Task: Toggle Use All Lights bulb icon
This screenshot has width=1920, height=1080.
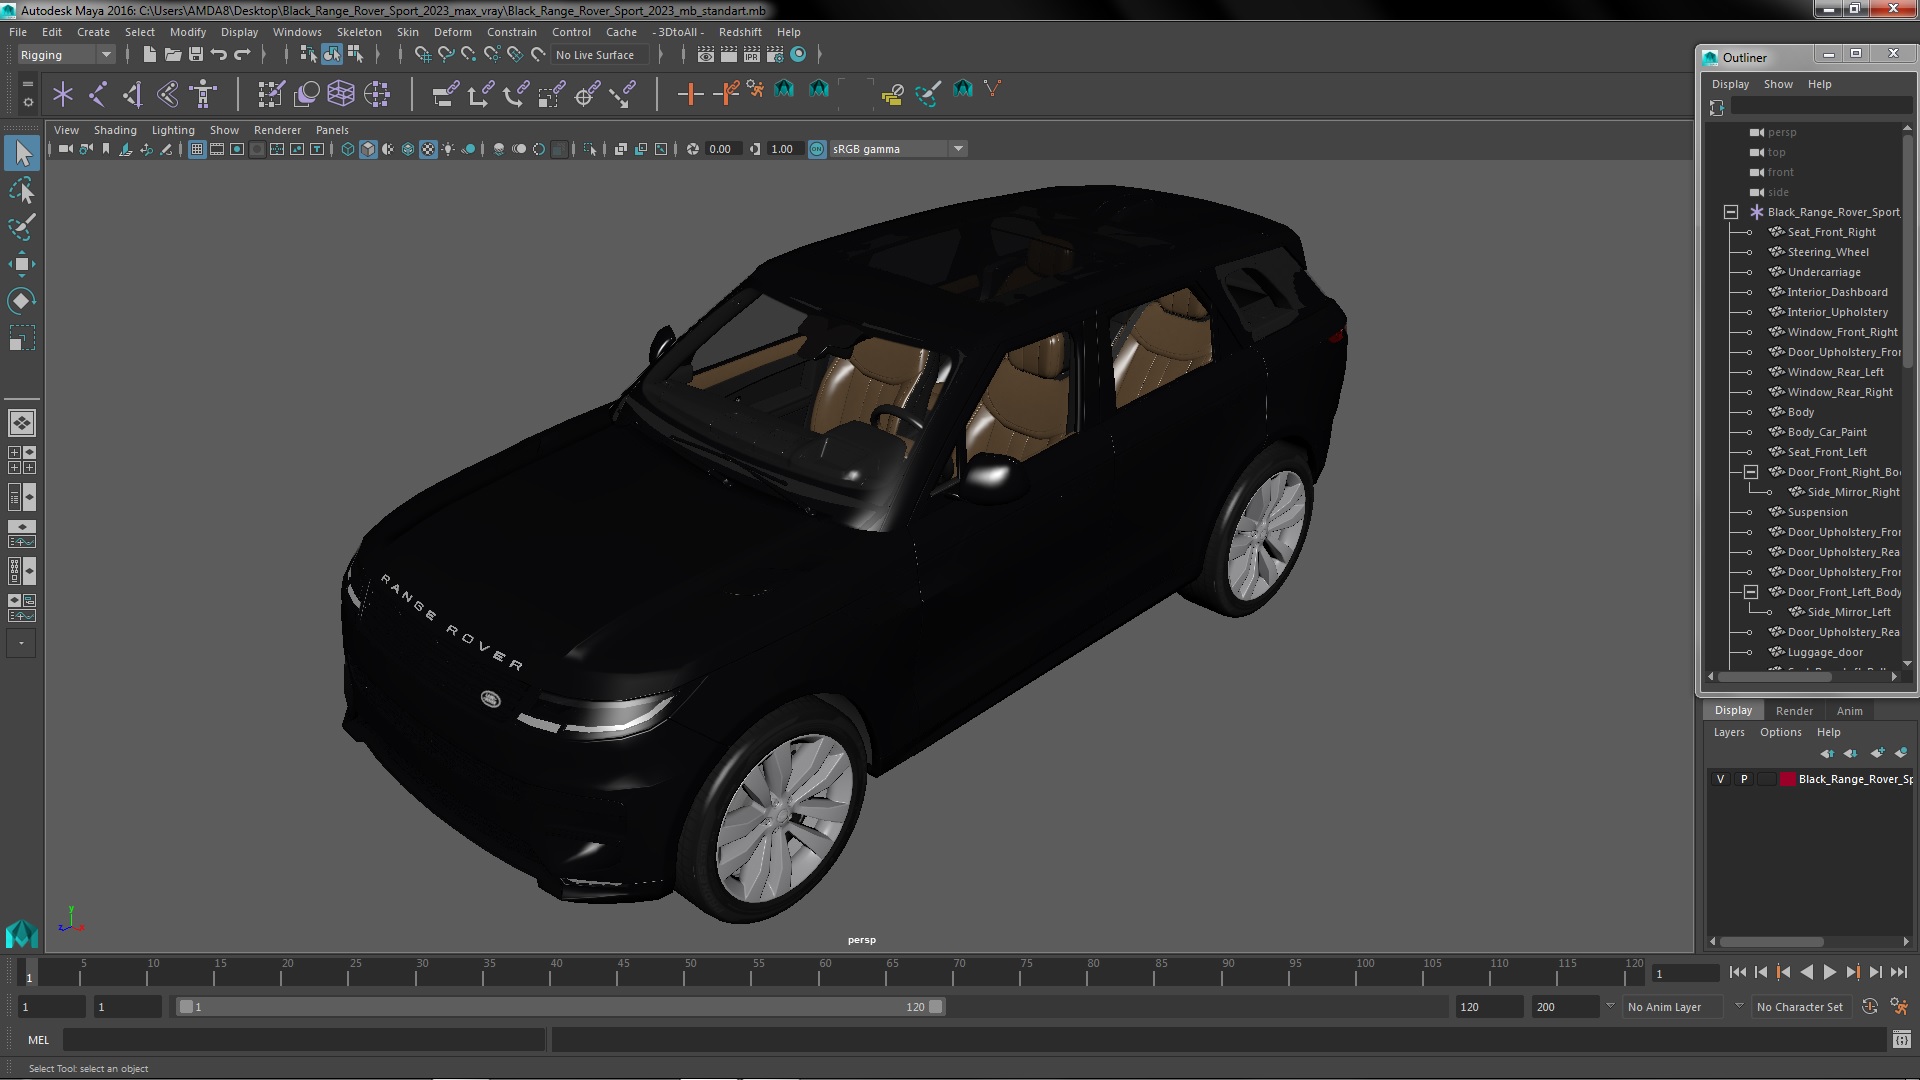Action: click(x=448, y=149)
